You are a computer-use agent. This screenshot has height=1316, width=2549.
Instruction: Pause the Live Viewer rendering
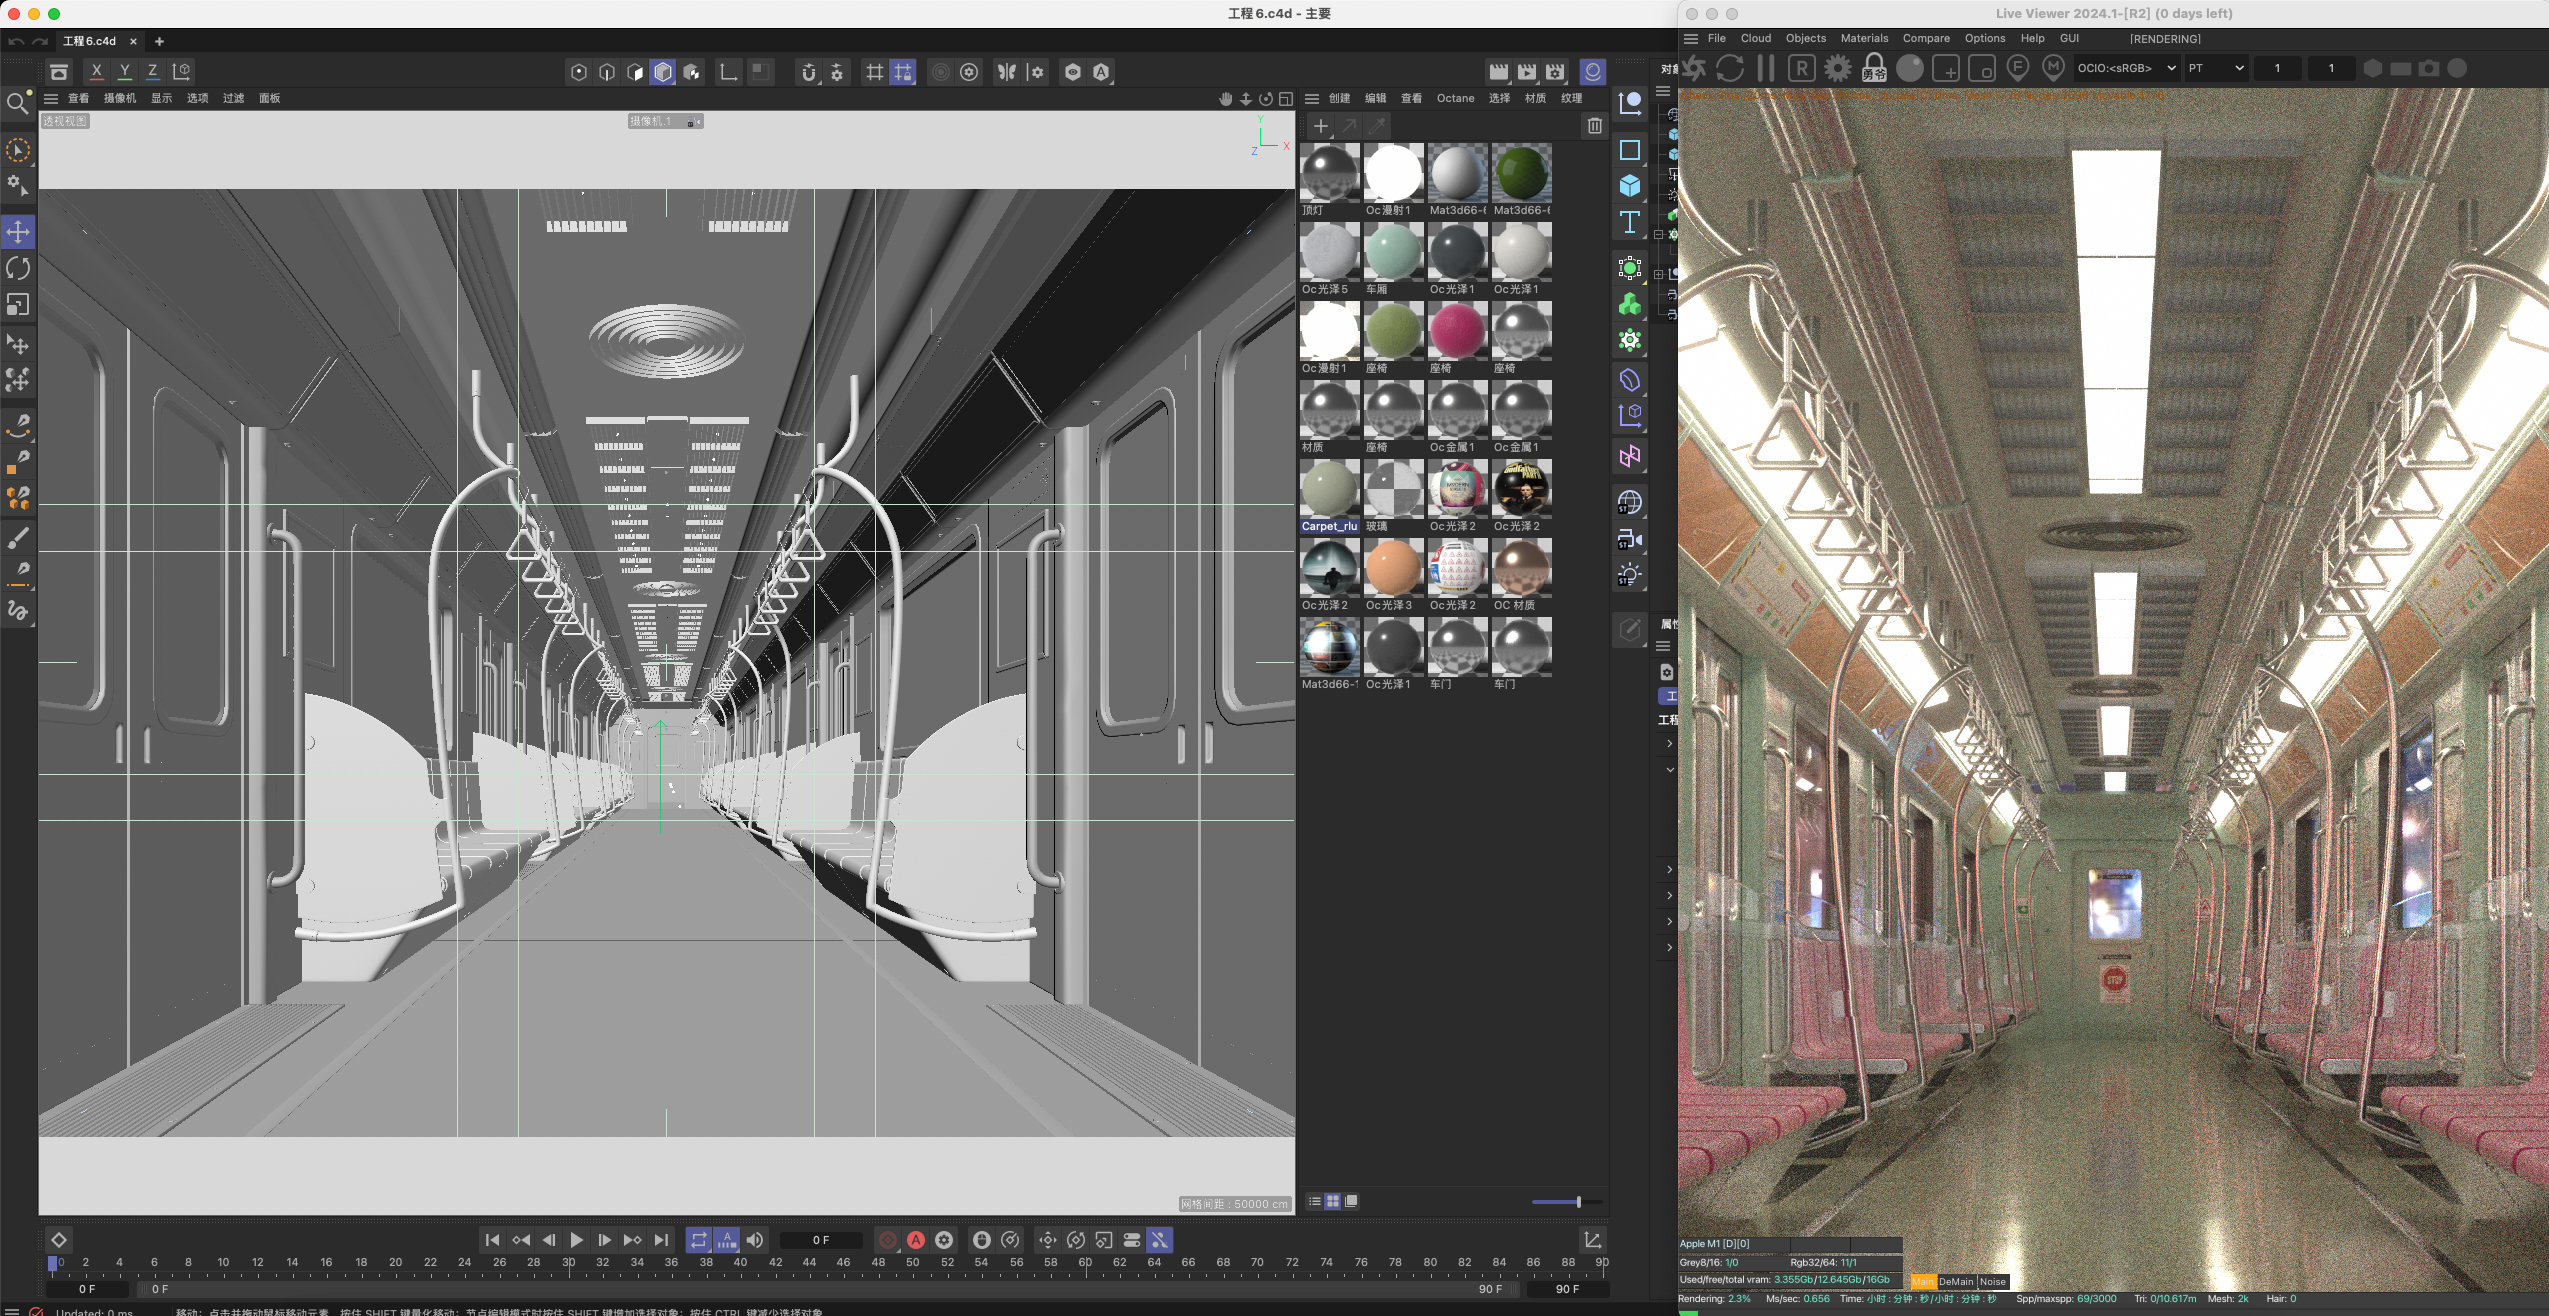(1765, 68)
